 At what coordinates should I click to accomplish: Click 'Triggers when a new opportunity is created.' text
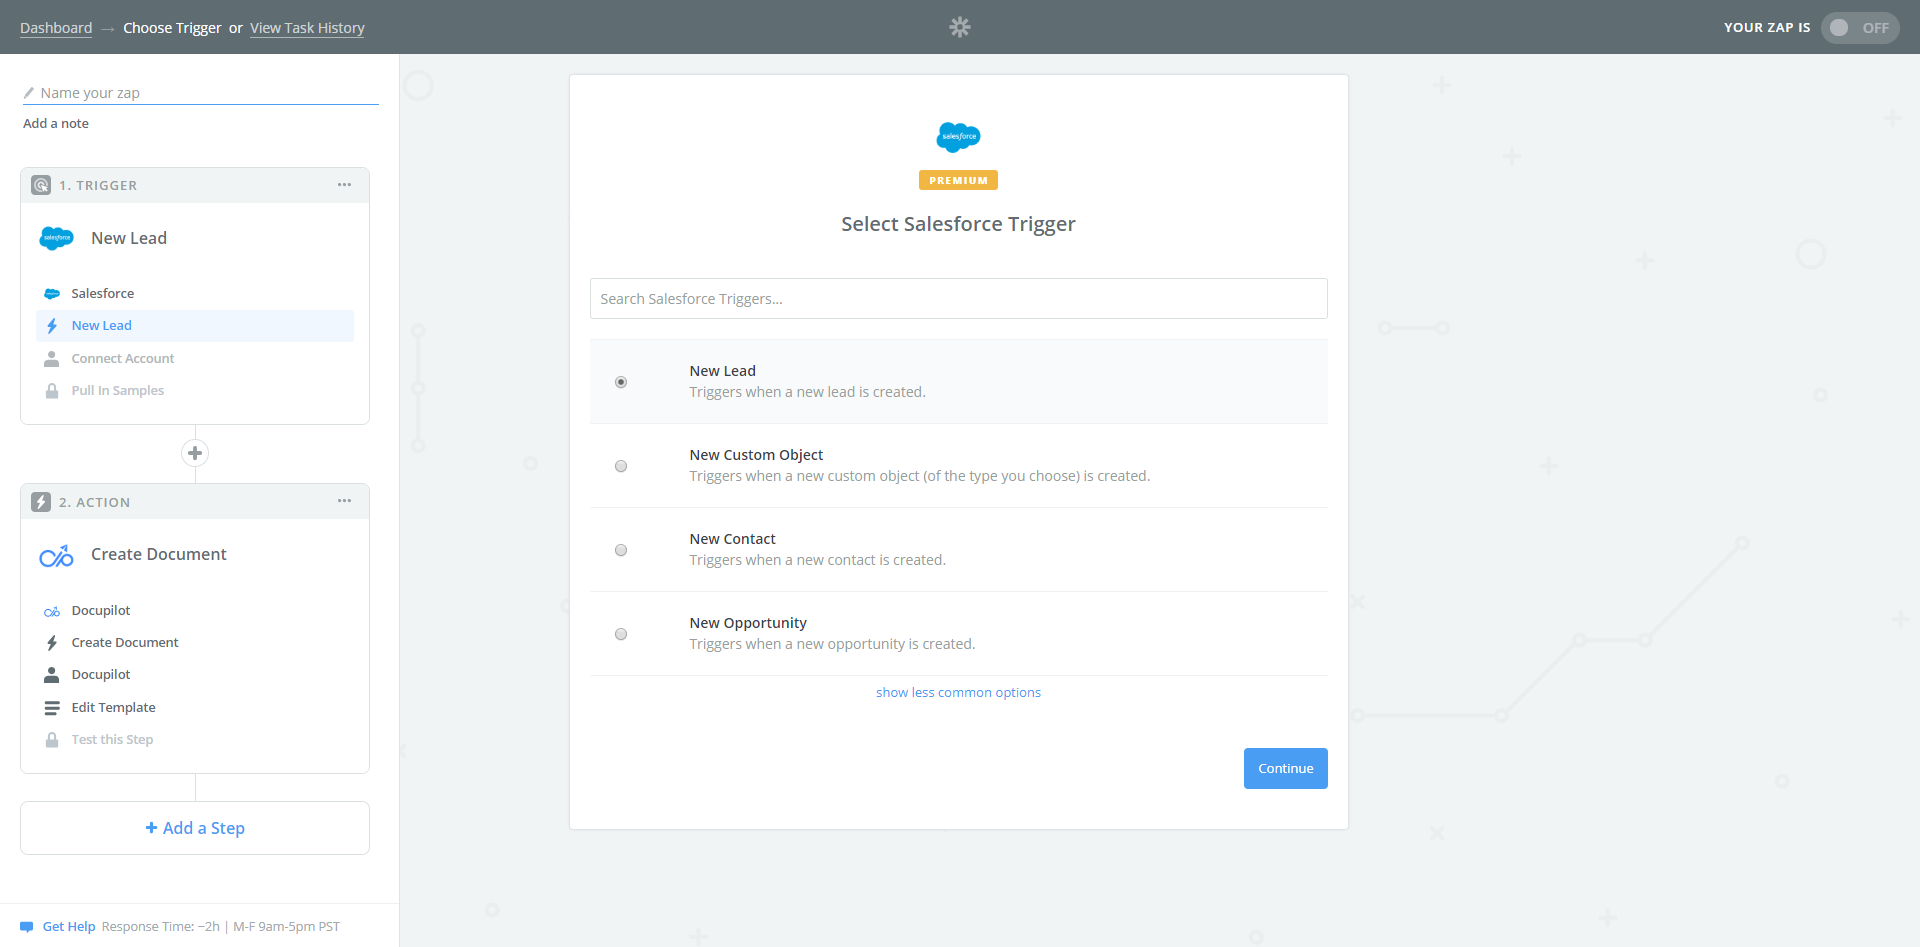point(832,644)
